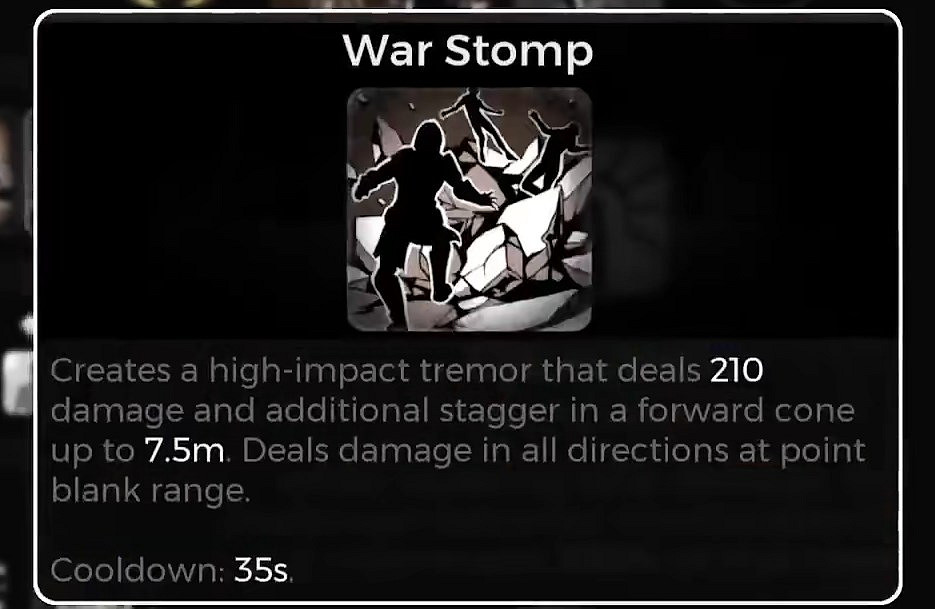
Task: Click the blank range text
Action: tap(150, 491)
